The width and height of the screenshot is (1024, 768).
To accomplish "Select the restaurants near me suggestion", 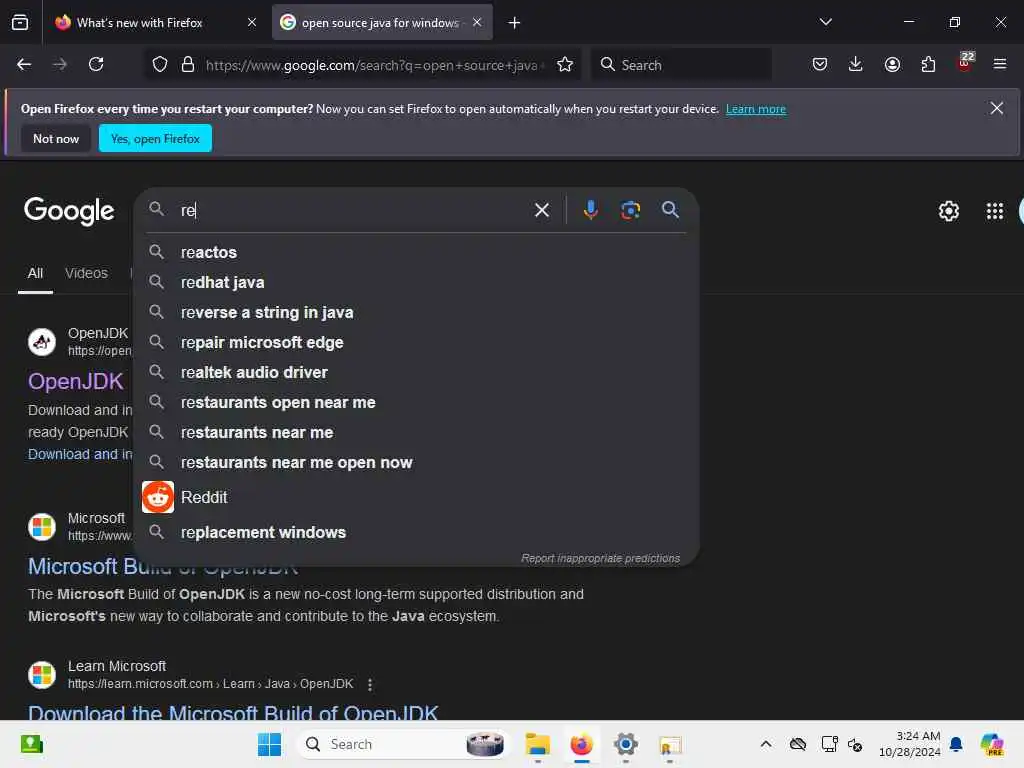I will [416, 432].
